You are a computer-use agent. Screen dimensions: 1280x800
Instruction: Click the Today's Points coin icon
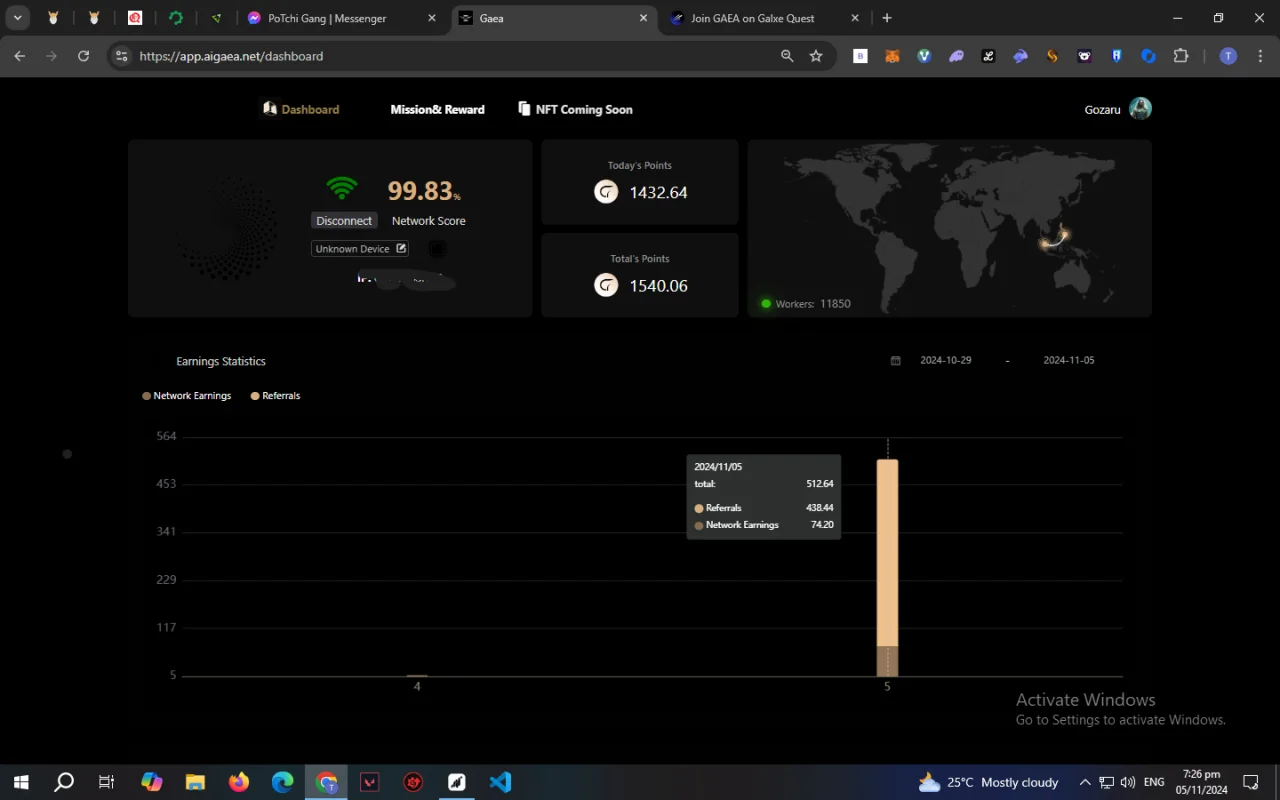tap(606, 192)
